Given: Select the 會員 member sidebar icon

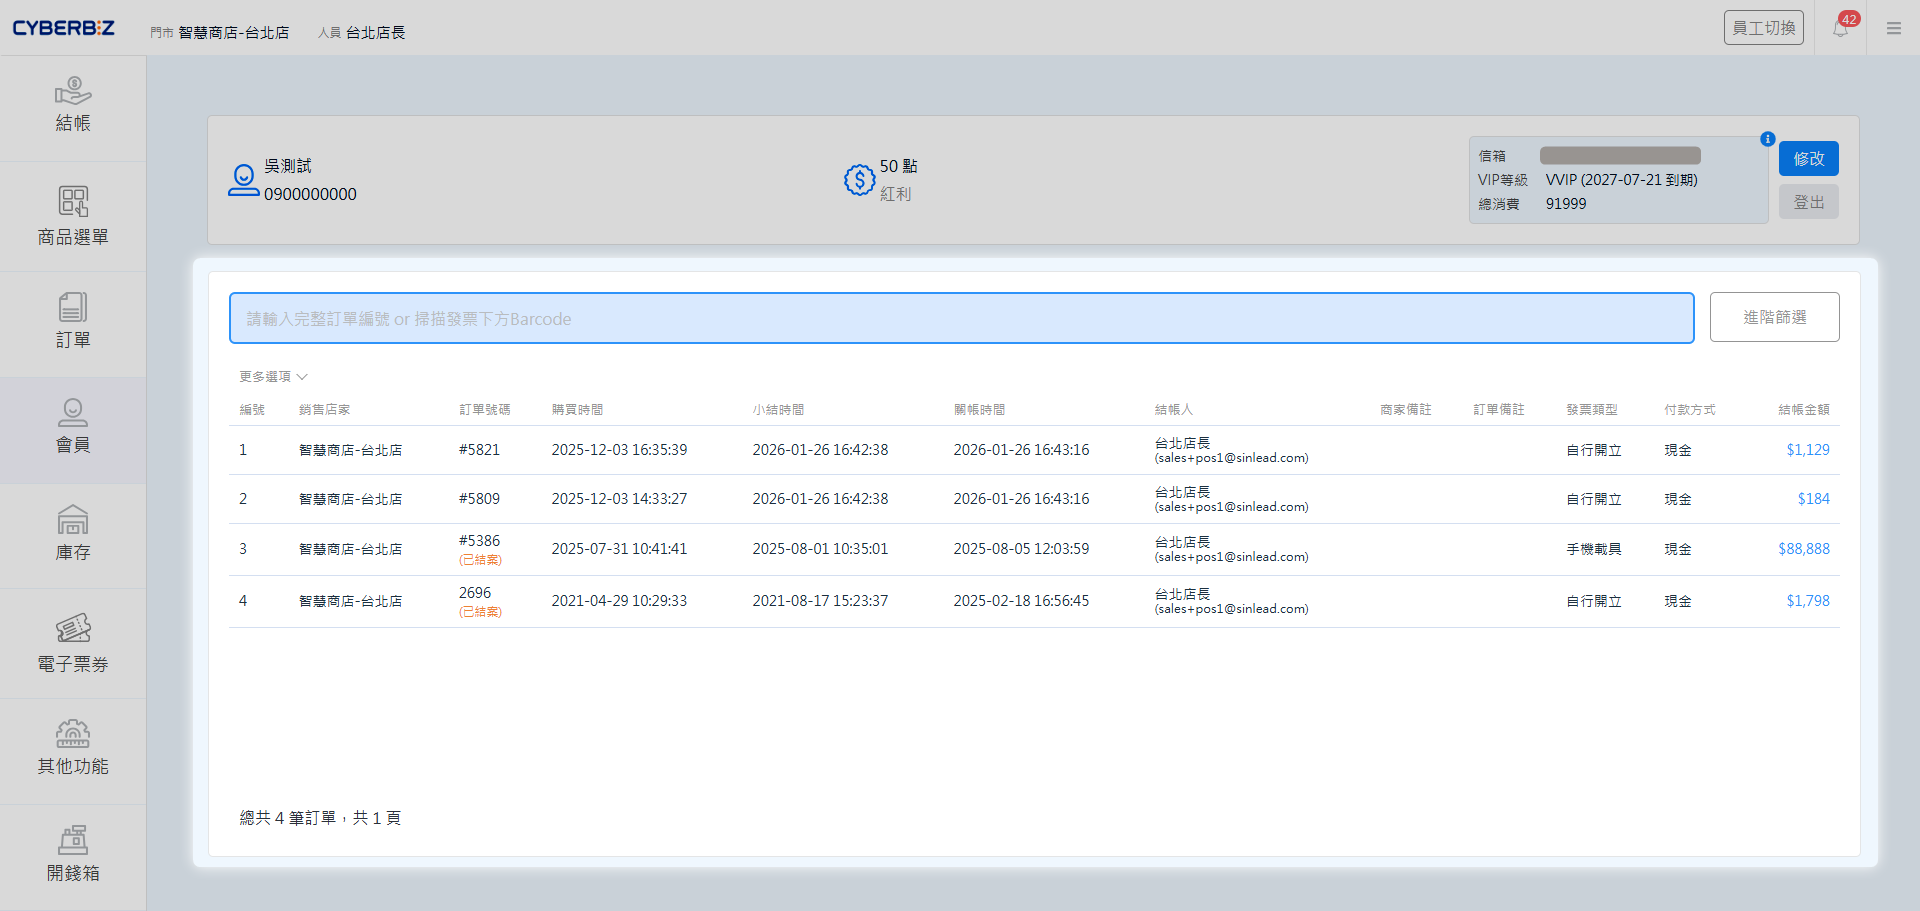Looking at the screenshot, I should tap(73, 427).
